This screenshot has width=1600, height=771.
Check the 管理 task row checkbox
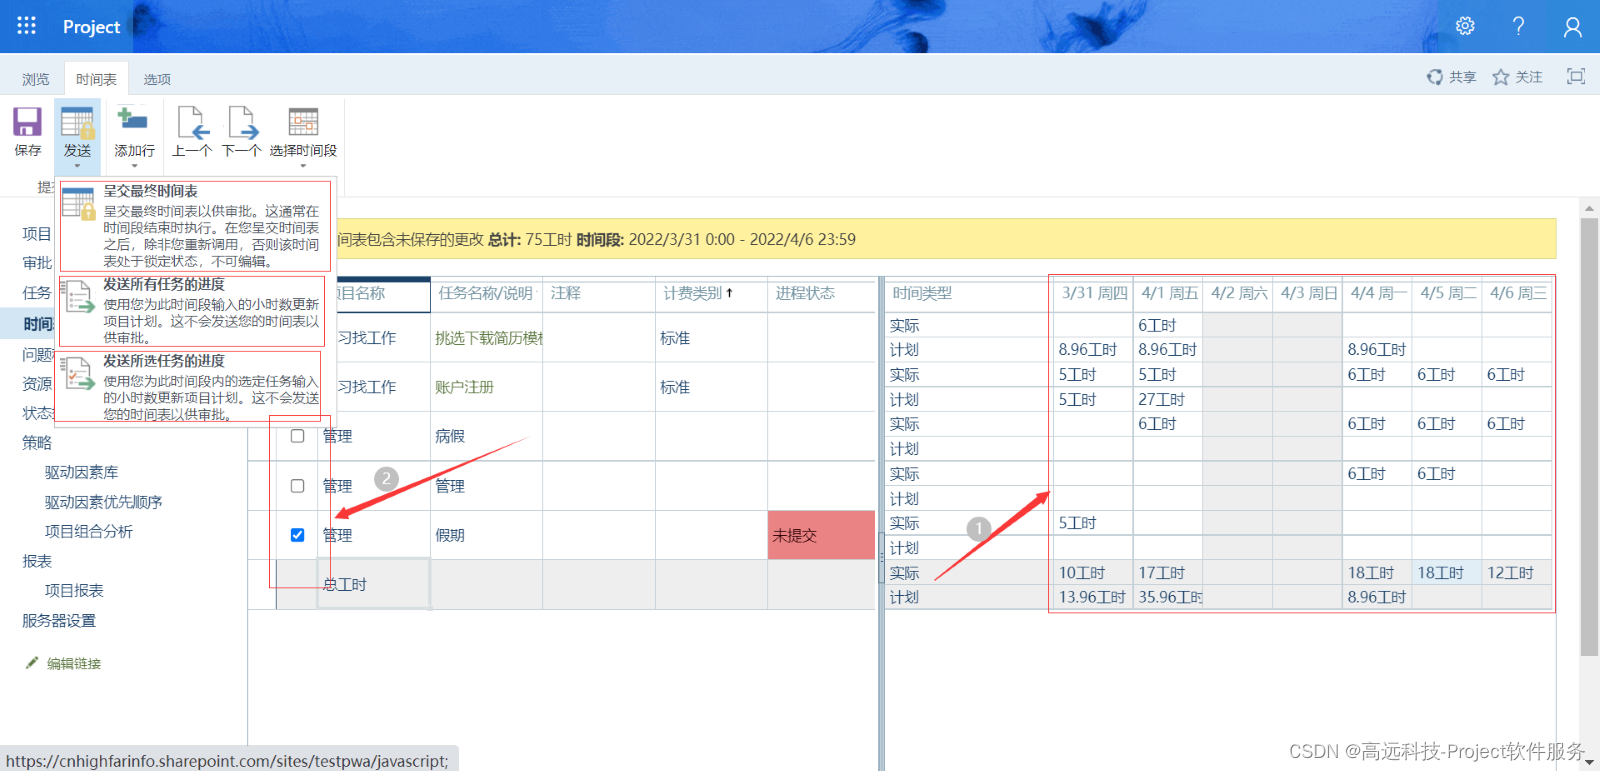[x=297, y=486]
